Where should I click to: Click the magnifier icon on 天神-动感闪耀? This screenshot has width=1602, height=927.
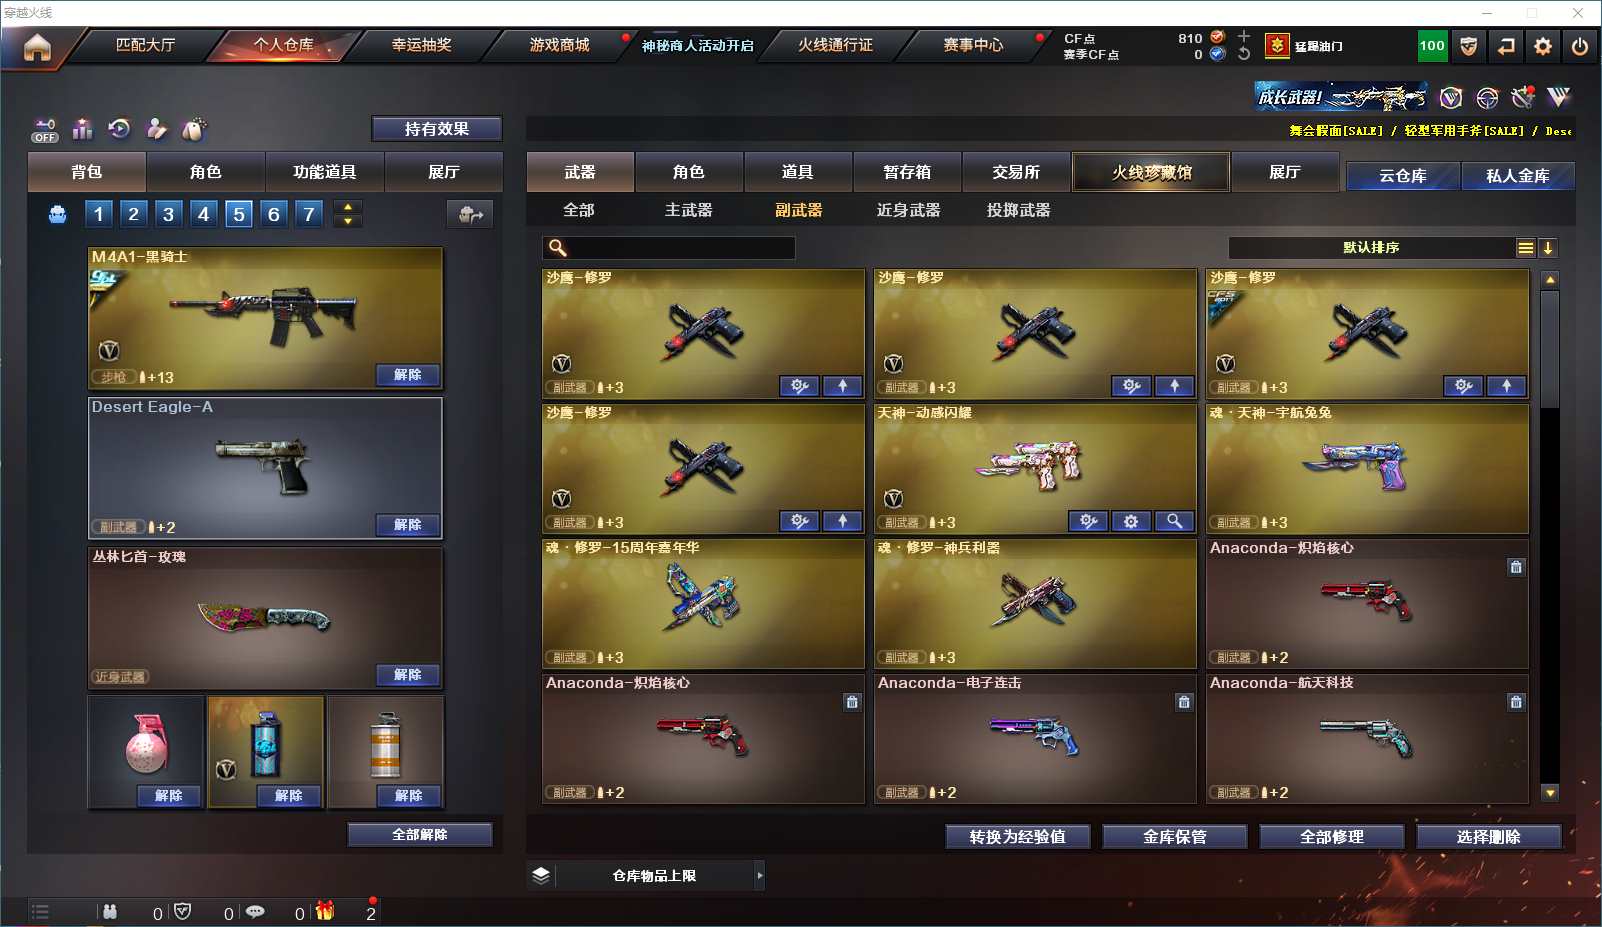click(x=1174, y=521)
